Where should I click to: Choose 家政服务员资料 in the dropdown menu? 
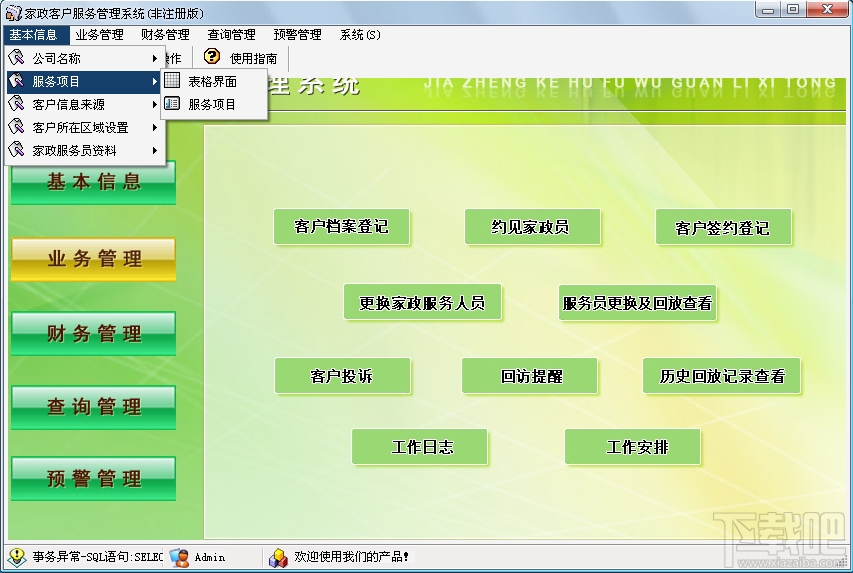[85, 150]
